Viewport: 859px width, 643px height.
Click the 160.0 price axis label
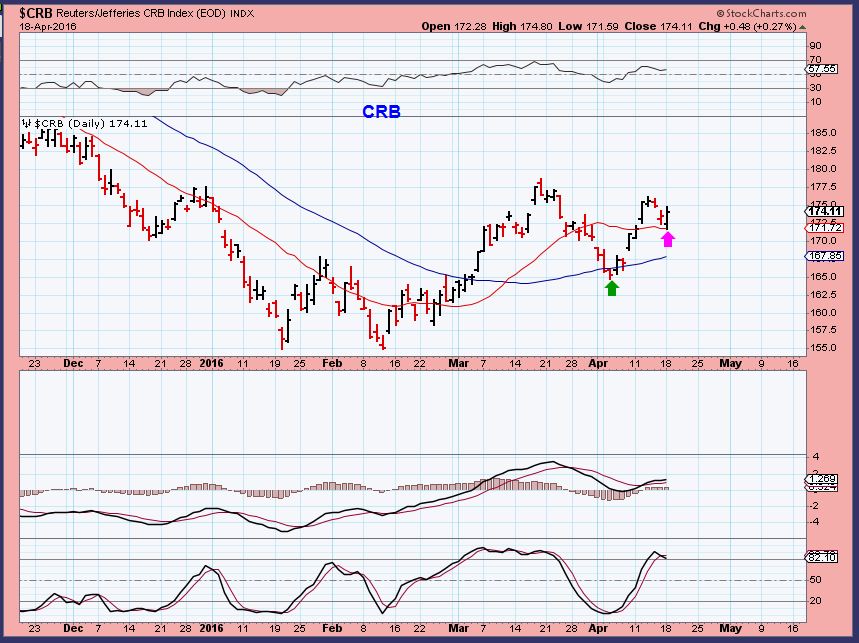click(822, 313)
